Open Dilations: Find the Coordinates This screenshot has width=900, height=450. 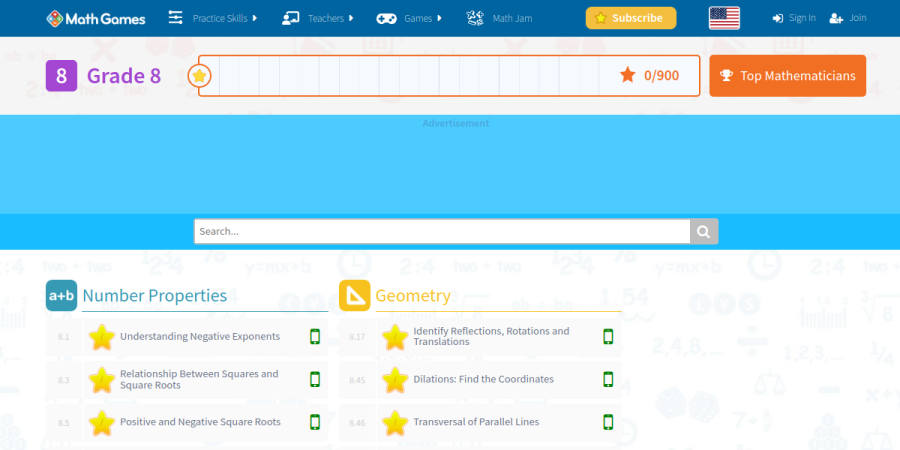pyautogui.click(x=483, y=379)
